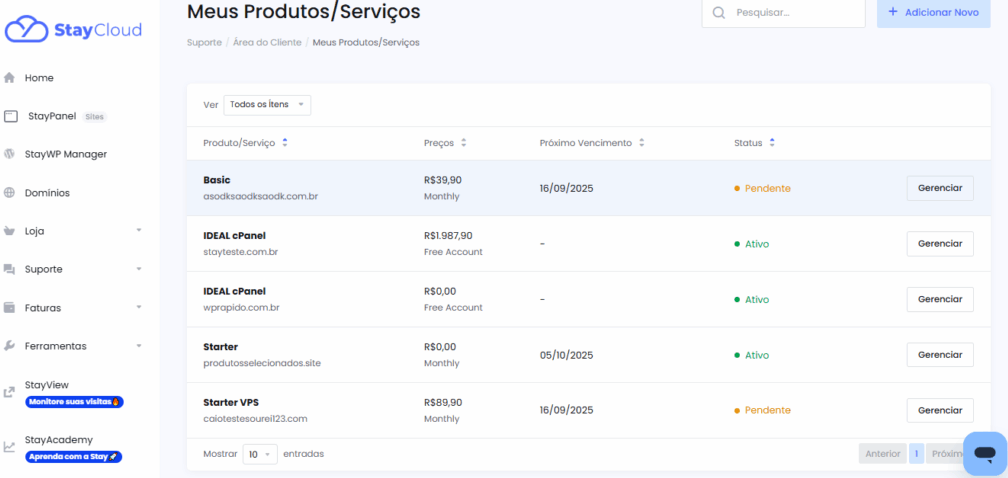Open the Todos os Itens filter dropdown

click(267, 105)
